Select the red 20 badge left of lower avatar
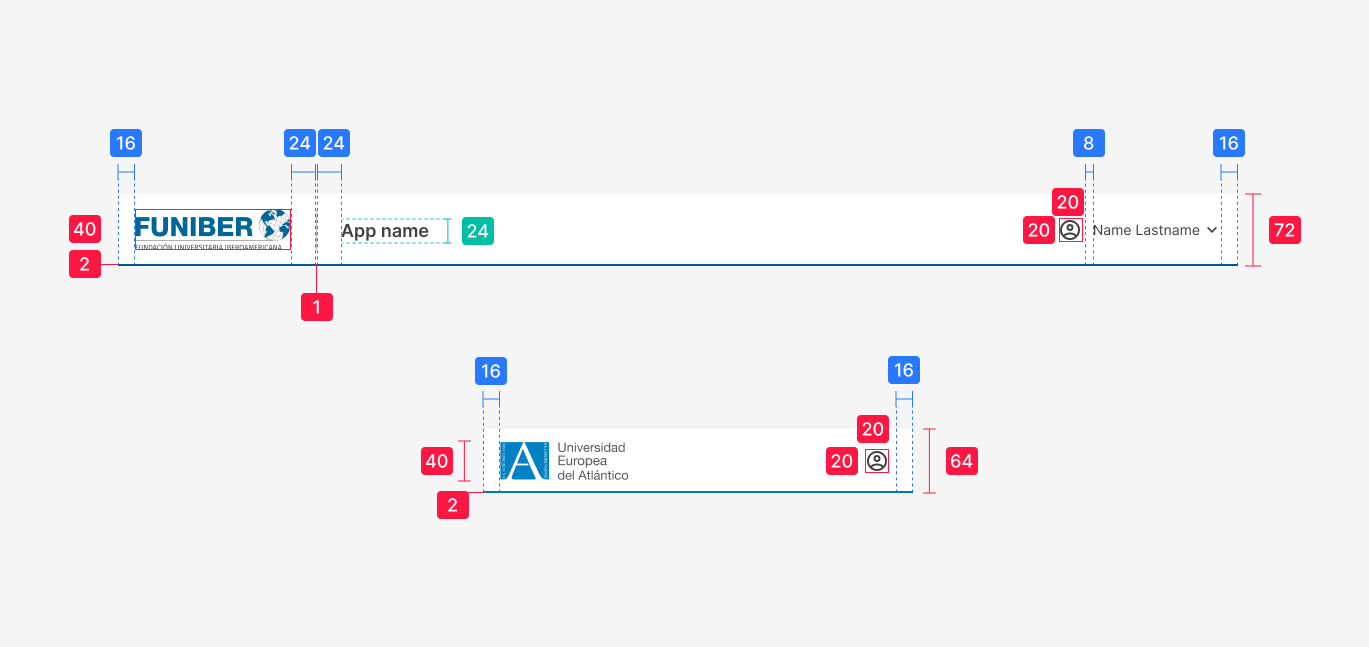This screenshot has width=1369, height=647. click(842, 461)
